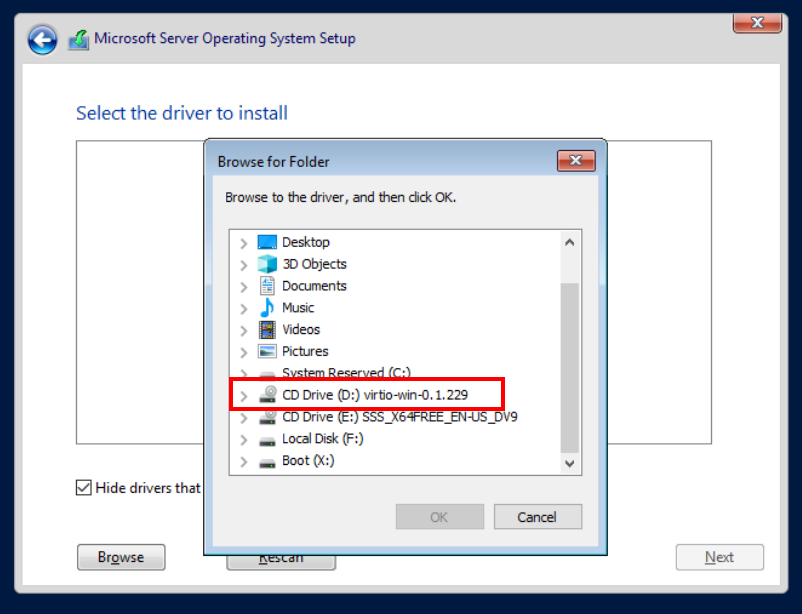Viewport: 802px width, 614px height.
Task: Click the 3D Objects cube icon
Action: pos(267,264)
